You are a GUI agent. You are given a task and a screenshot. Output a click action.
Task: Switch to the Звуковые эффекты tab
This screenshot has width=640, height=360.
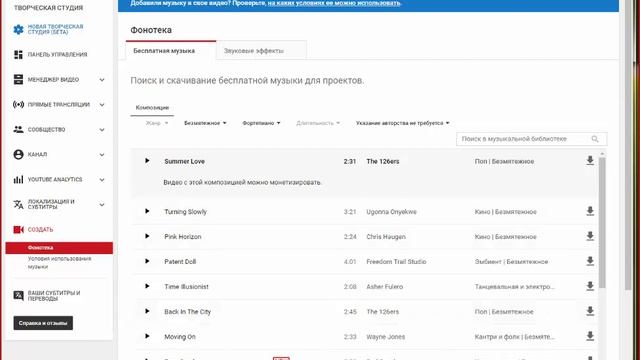(x=261, y=51)
